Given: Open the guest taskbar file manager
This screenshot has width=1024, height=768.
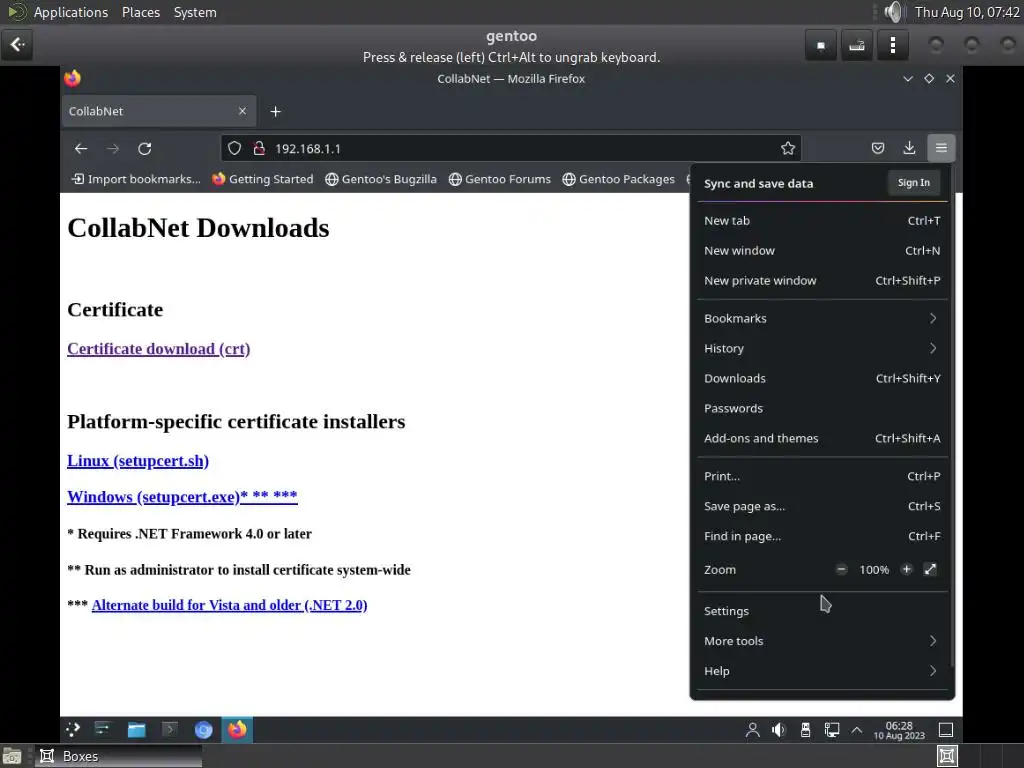Looking at the screenshot, I should coord(136,729).
